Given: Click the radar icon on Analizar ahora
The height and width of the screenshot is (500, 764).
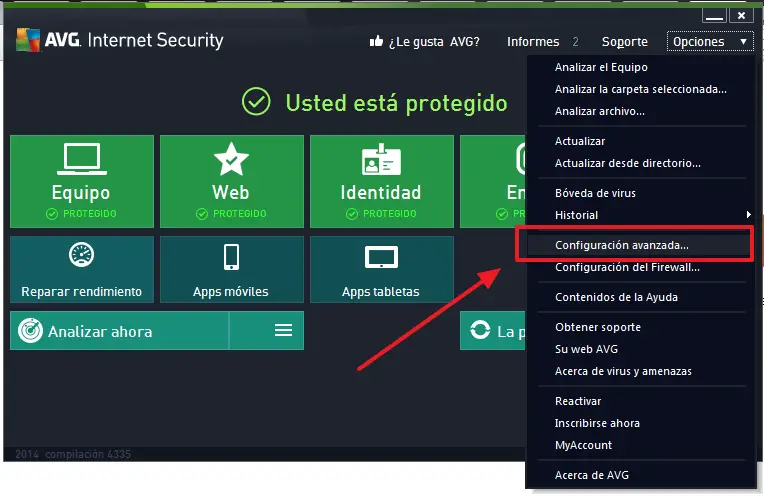Looking at the screenshot, I should pos(30,331).
